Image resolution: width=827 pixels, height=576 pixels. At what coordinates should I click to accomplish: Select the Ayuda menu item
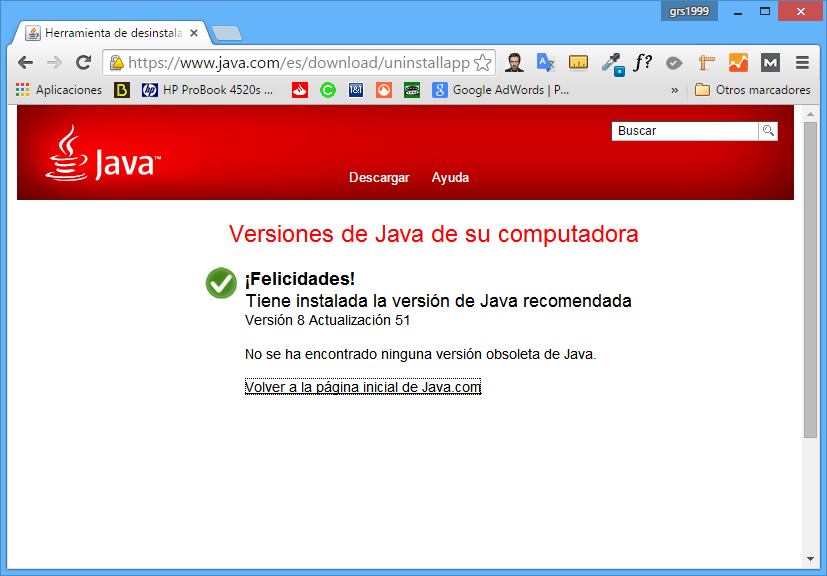pos(450,178)
